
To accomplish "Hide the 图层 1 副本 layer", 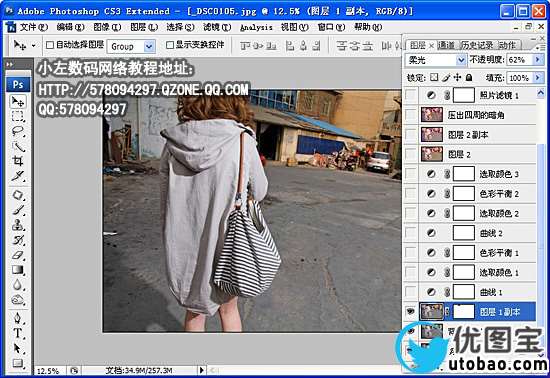I will 410,311.
